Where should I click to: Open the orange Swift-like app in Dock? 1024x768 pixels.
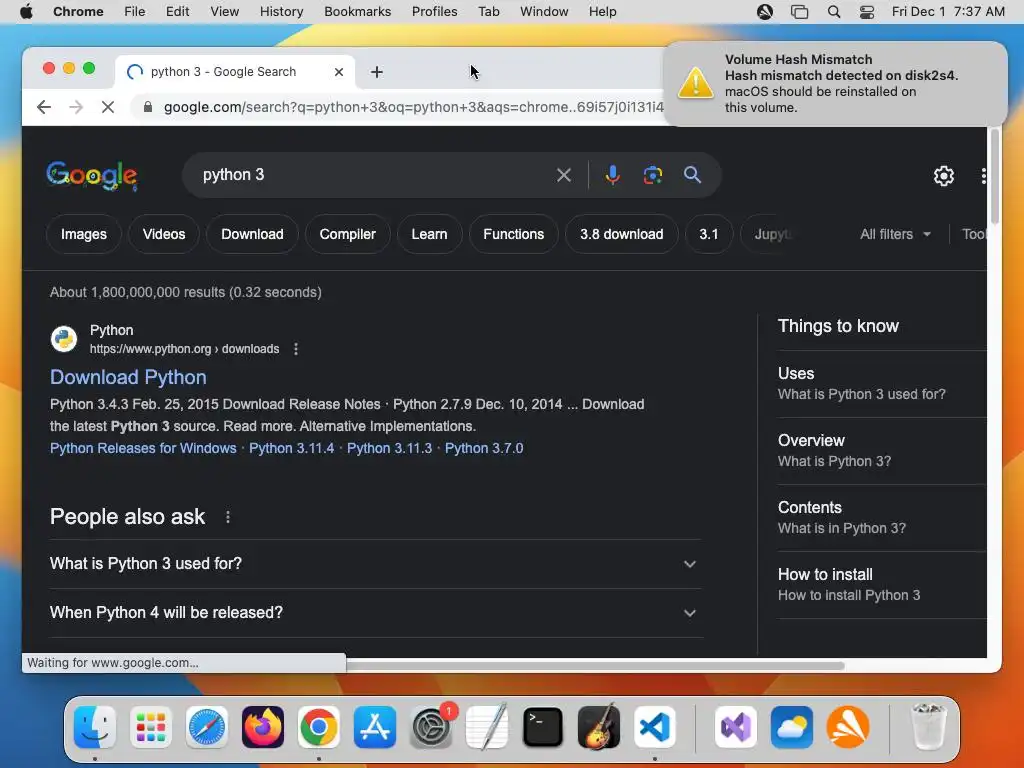tap(848, 727)
